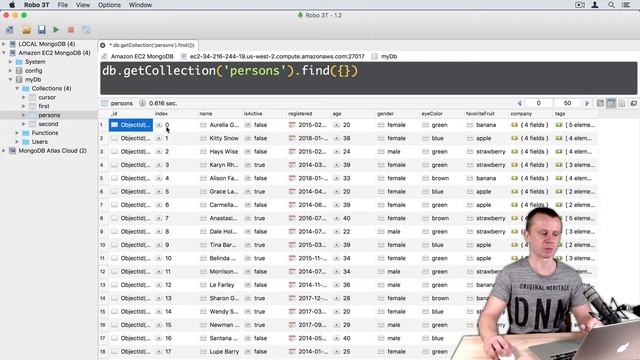This screenshot has width=640, height=360.
Task: Collapse the myDb database
Action: click(10, 80)
